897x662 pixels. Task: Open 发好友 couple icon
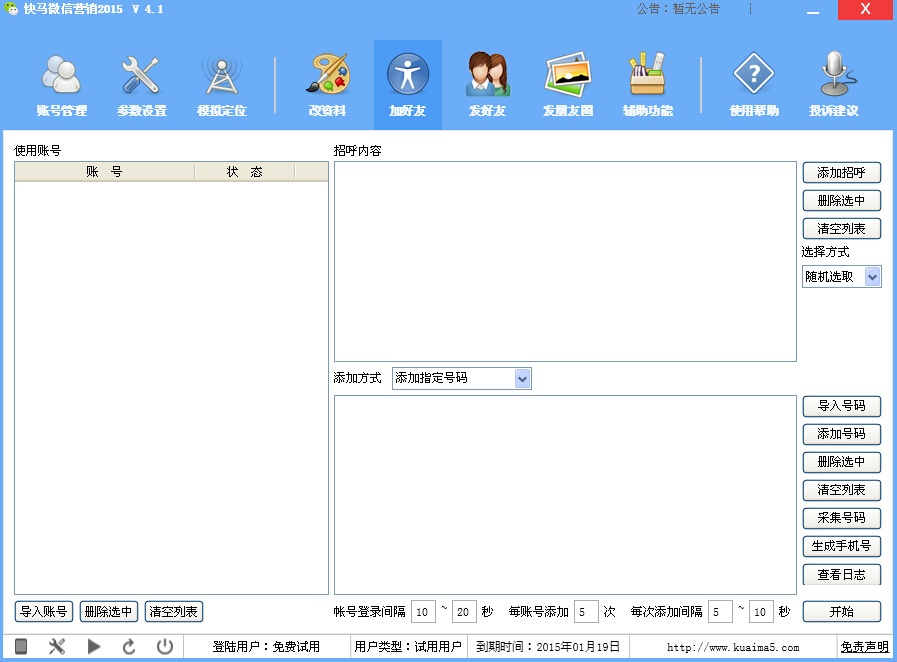click(487, 85)
